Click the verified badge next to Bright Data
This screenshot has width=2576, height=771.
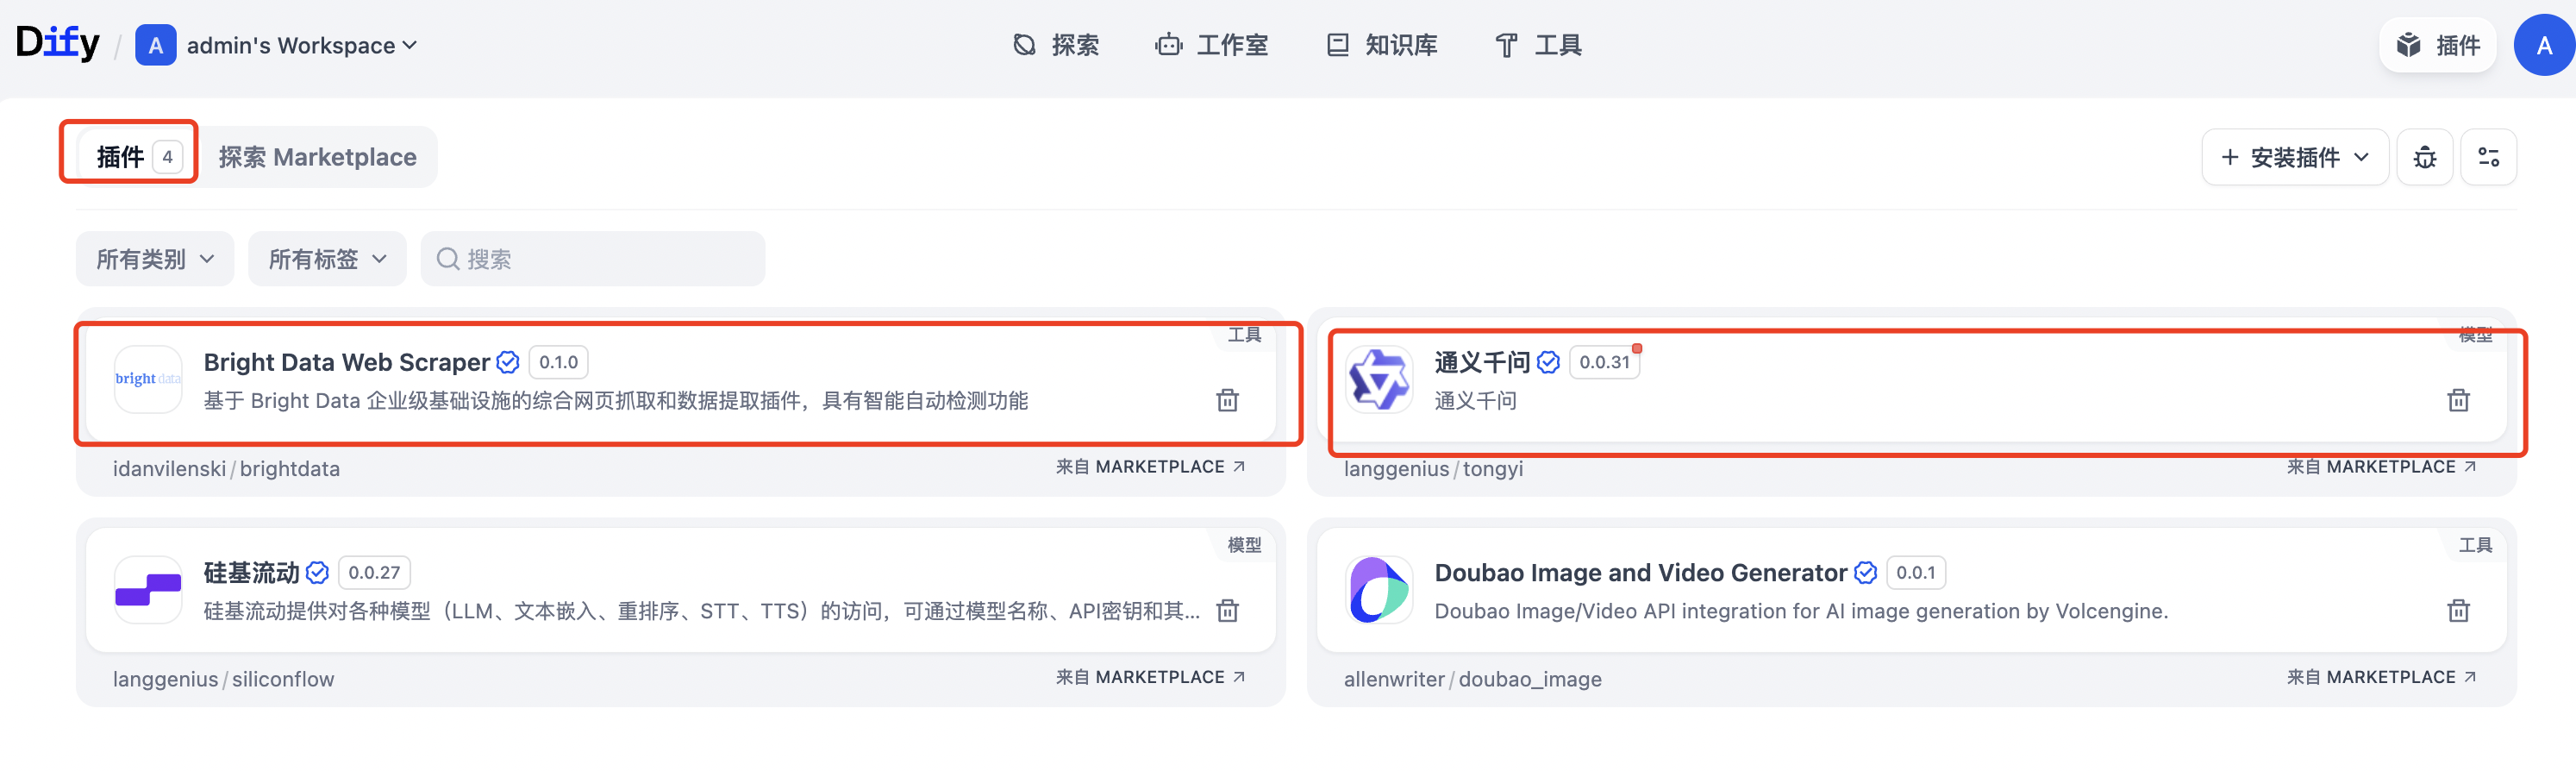tap(508, 362)
